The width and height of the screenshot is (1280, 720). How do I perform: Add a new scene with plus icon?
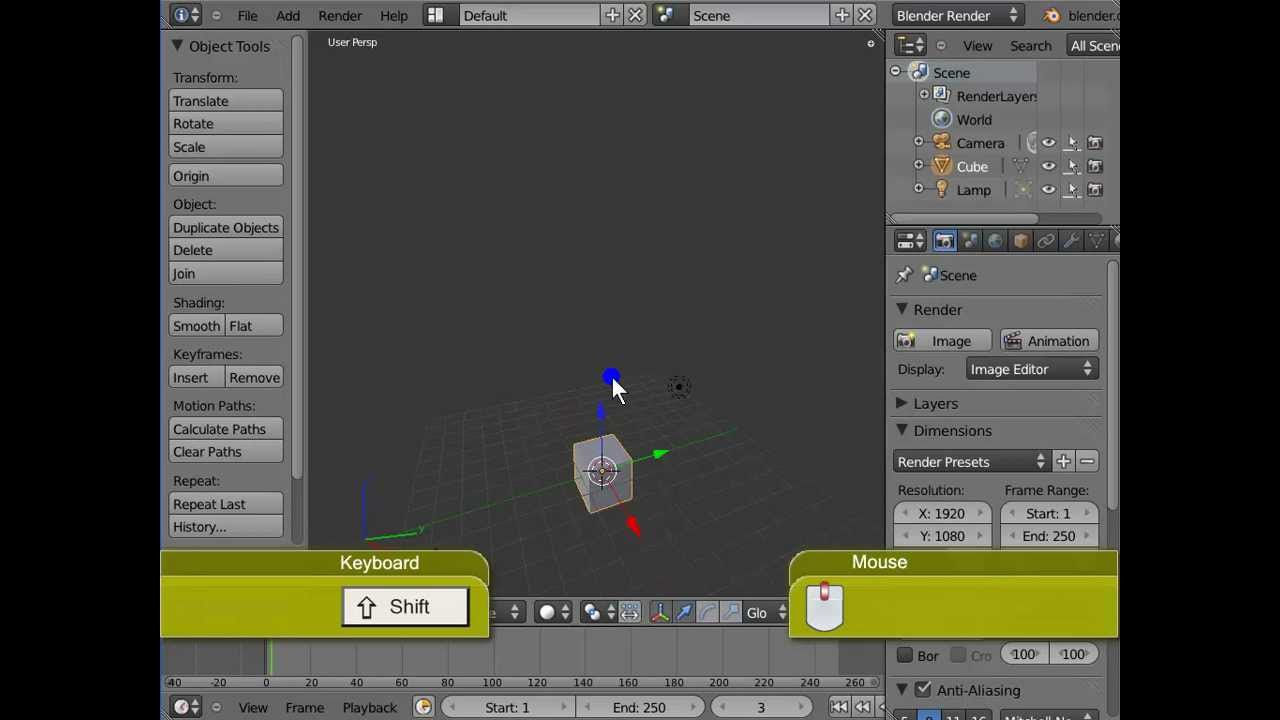(x=842, y=15)
